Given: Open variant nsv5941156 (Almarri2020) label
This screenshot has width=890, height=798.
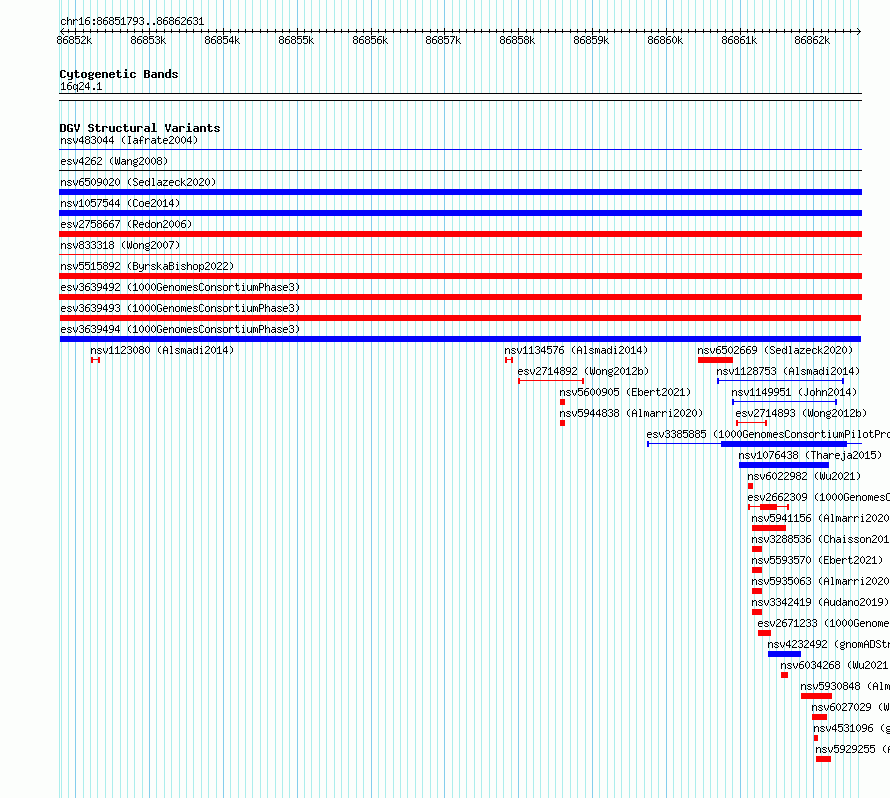Looking at the screenshot, I should tap(820, 518).
